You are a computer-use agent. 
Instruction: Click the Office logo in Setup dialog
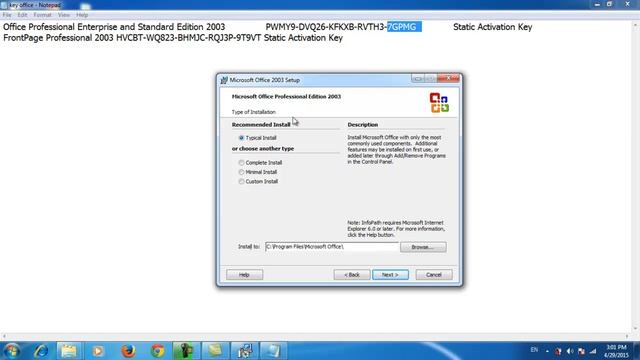439,102
